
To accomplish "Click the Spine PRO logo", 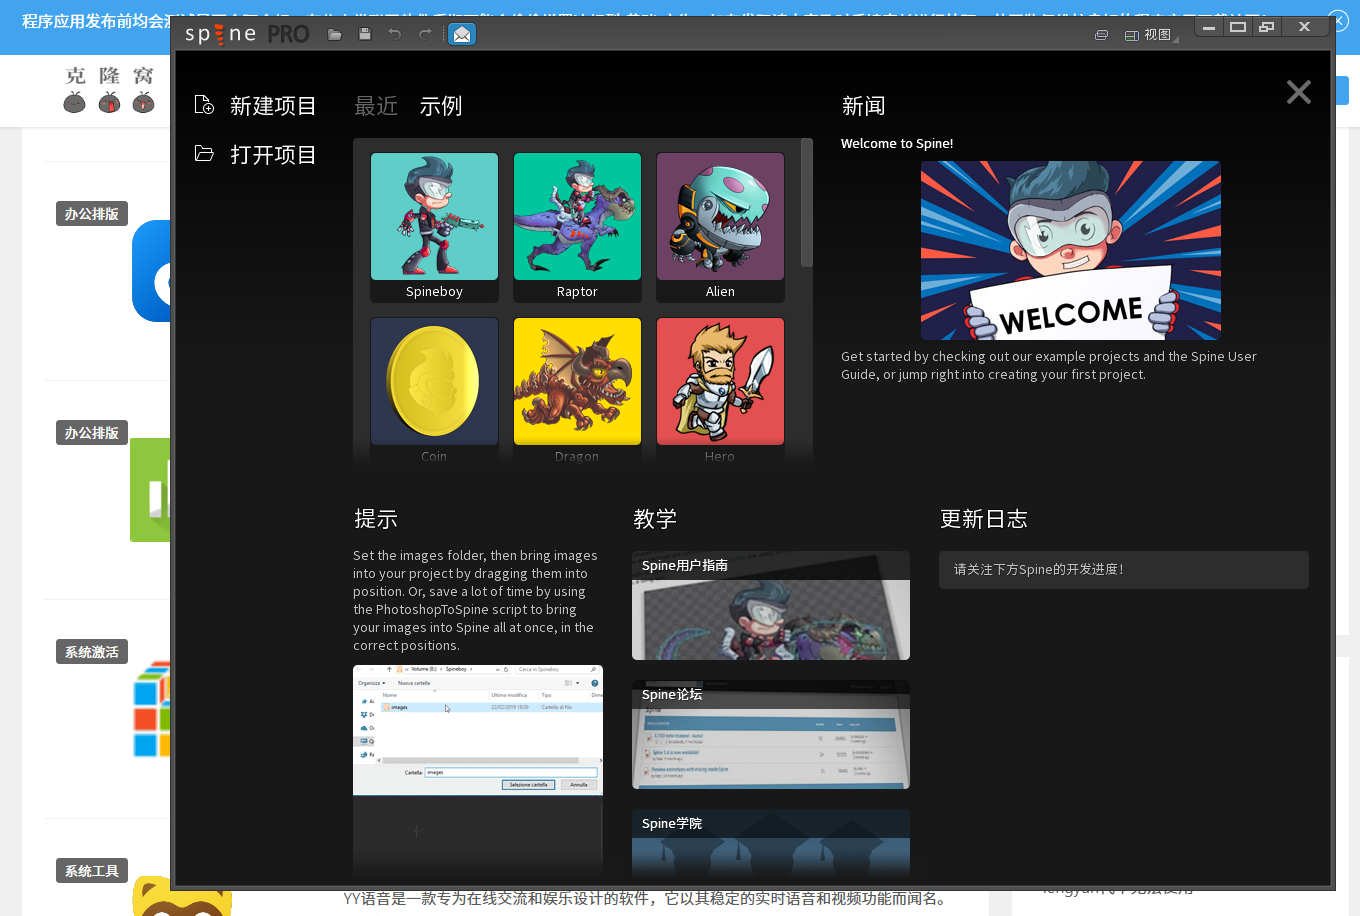I will coord(247,34).
